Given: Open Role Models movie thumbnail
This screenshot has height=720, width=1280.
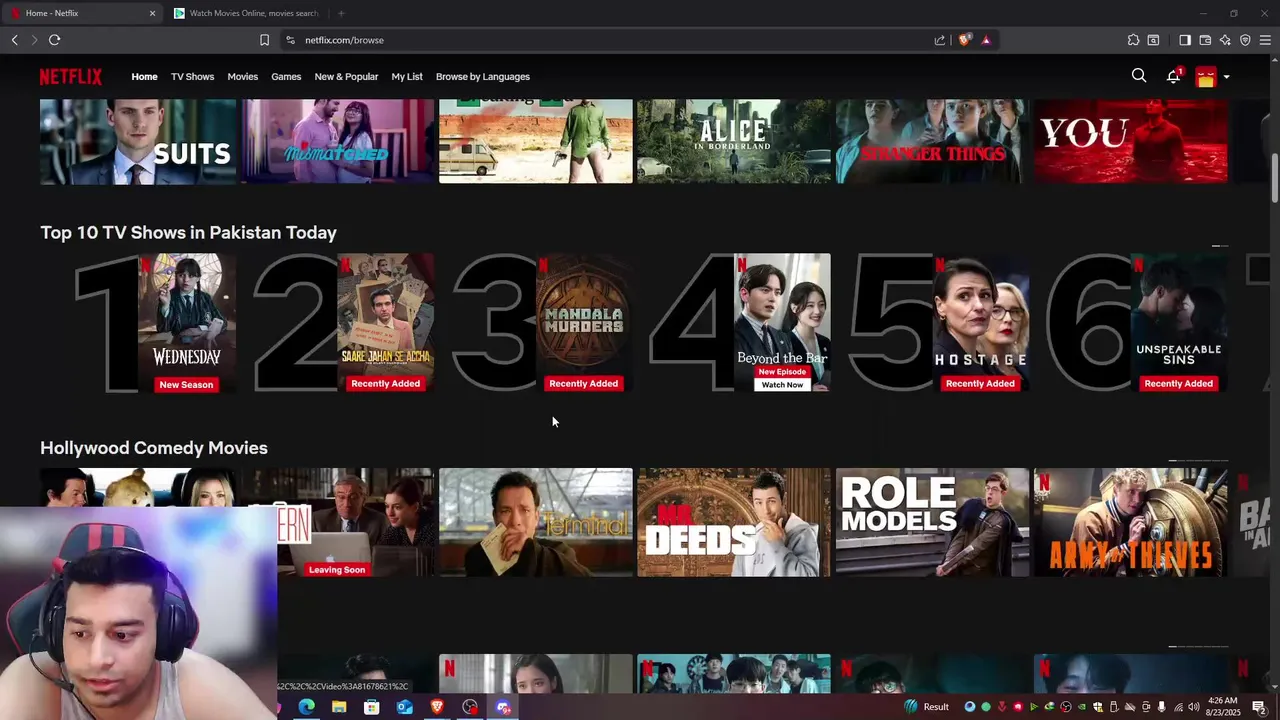Looking at the screenshot, I should 932,522.
